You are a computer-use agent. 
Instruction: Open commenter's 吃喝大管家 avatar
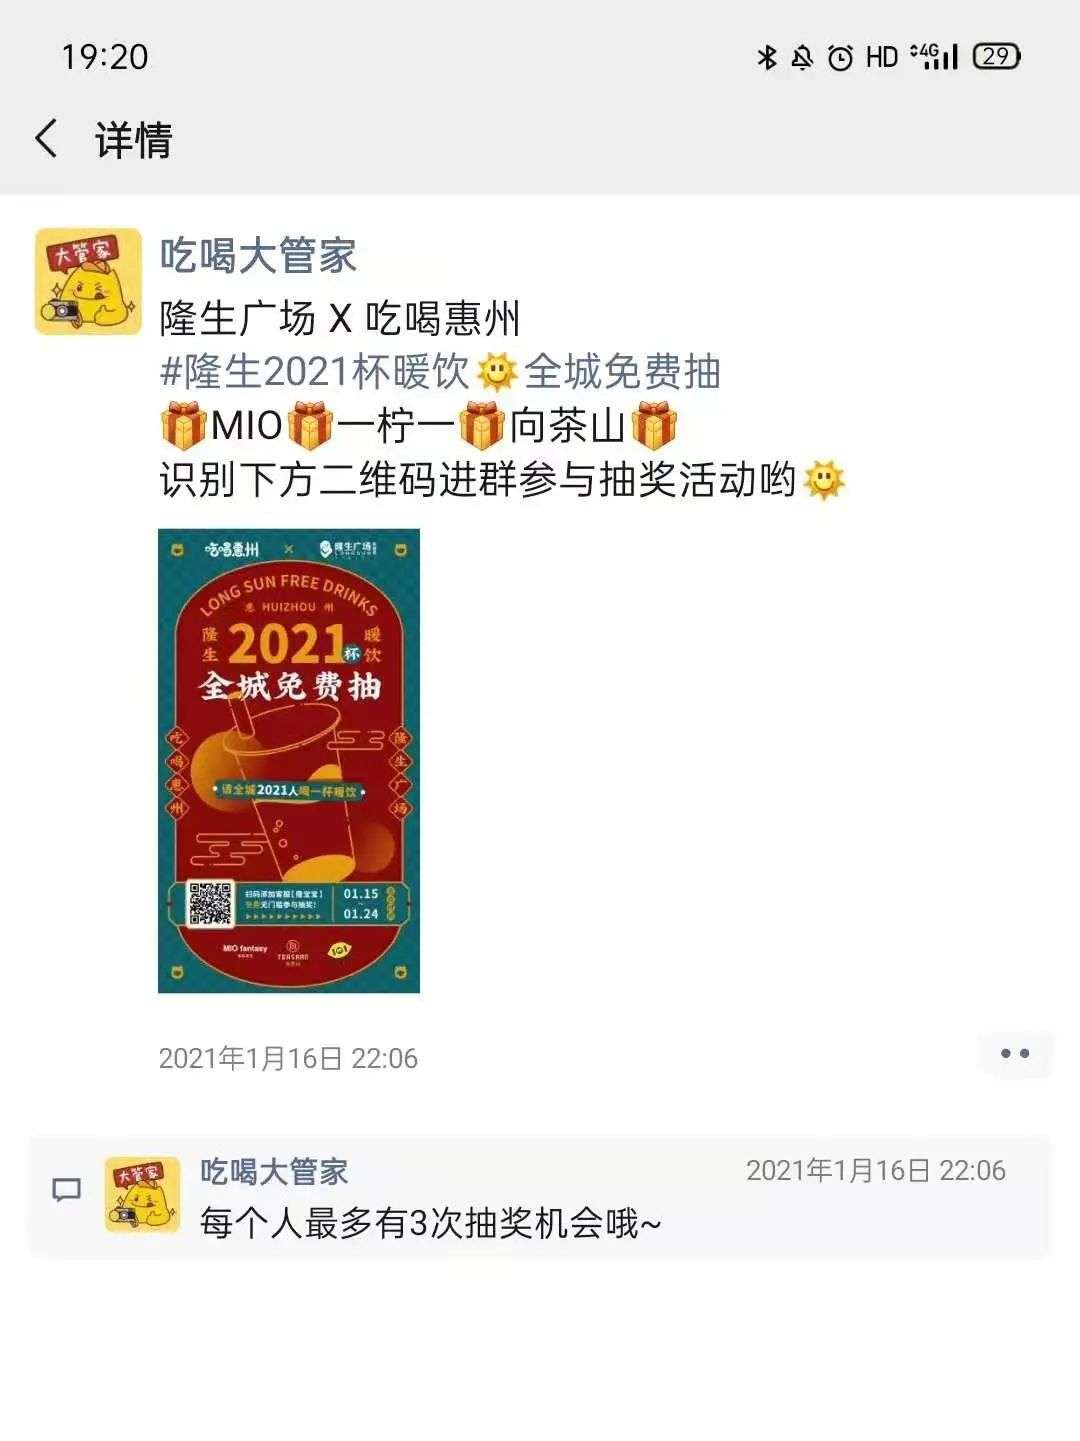point(143,1194)
